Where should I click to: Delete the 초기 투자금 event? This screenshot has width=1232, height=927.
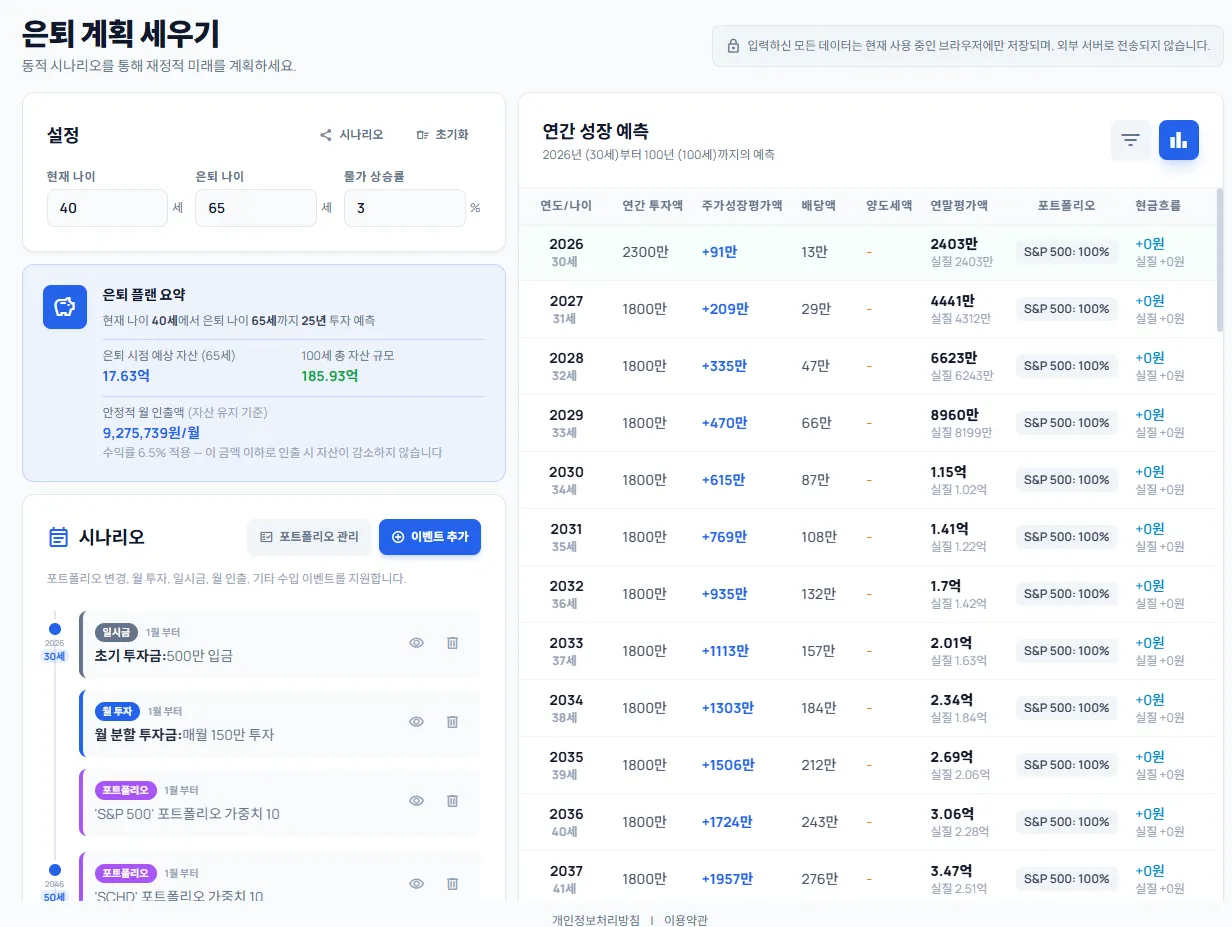point(452,643)
